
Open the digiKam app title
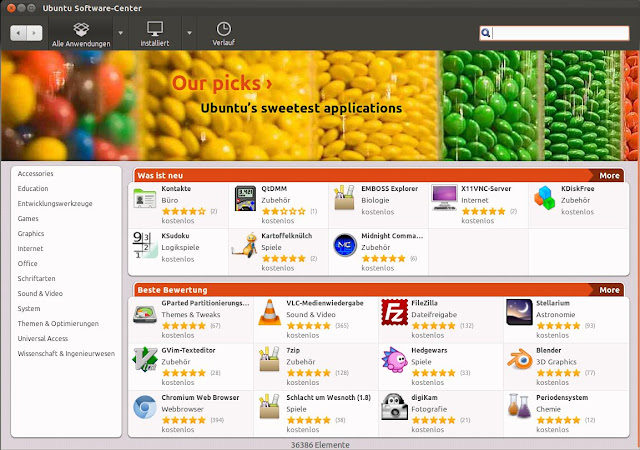coord(424,397)
